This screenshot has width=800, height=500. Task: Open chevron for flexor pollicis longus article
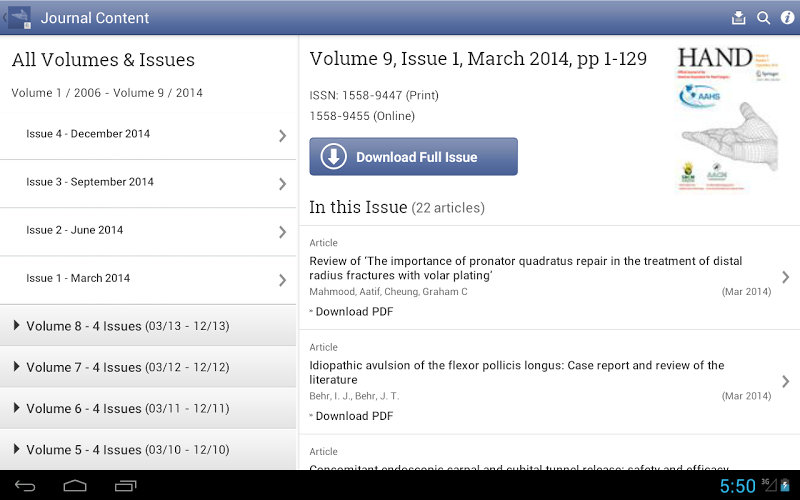pos(785,381)
